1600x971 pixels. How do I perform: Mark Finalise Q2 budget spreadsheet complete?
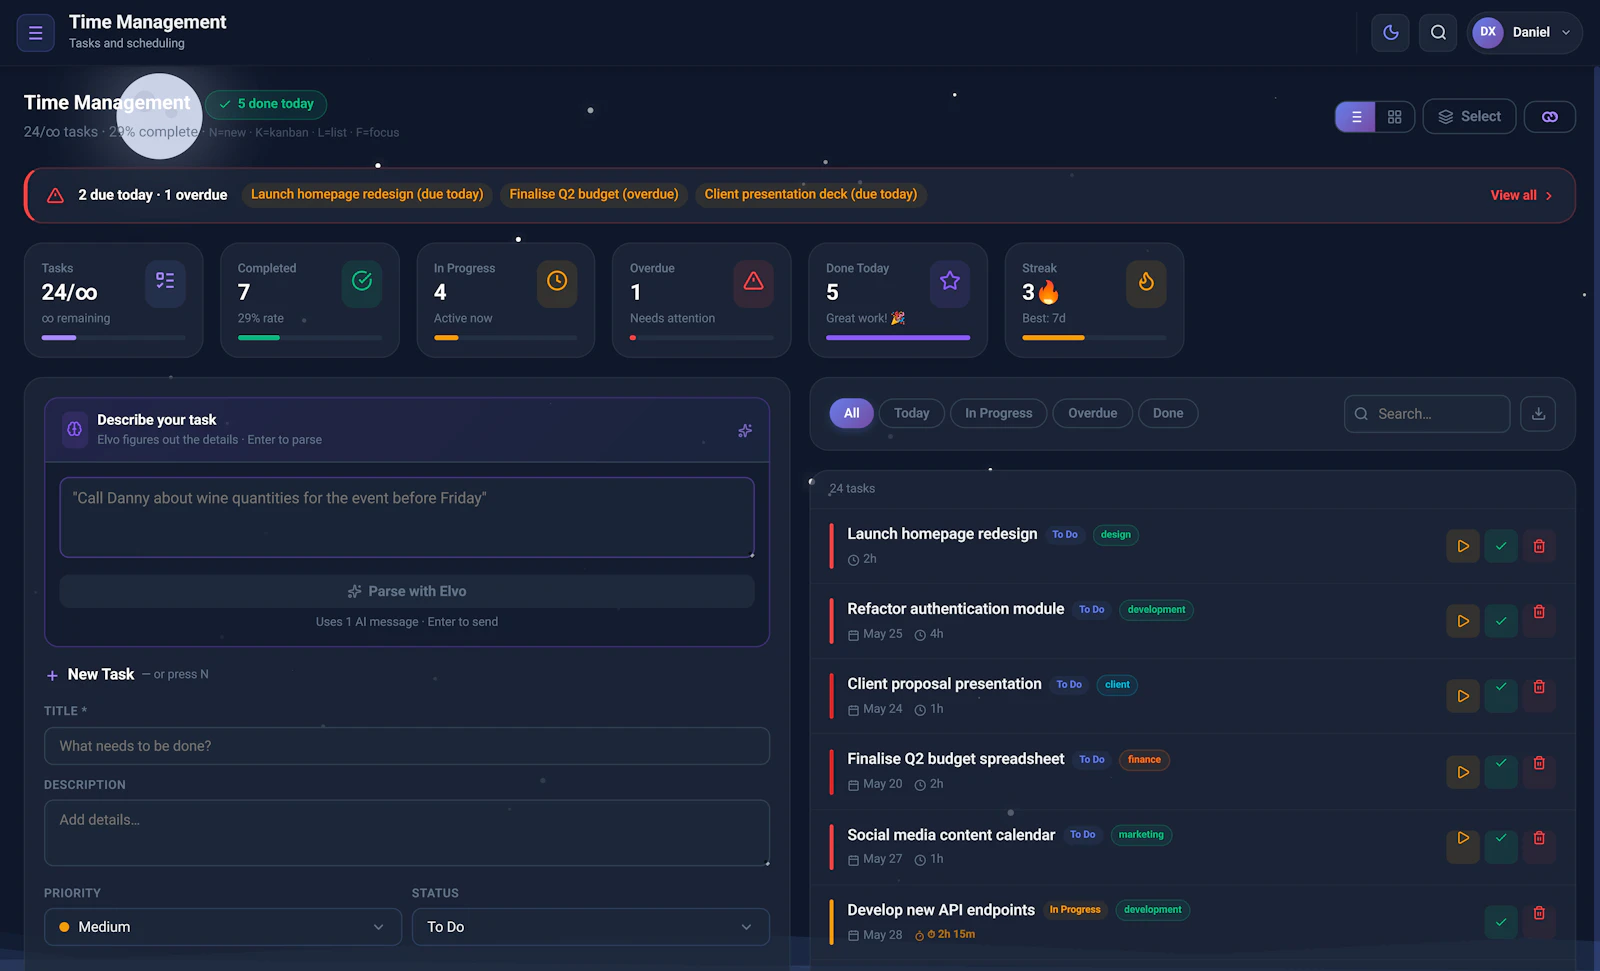point(1501,772)
